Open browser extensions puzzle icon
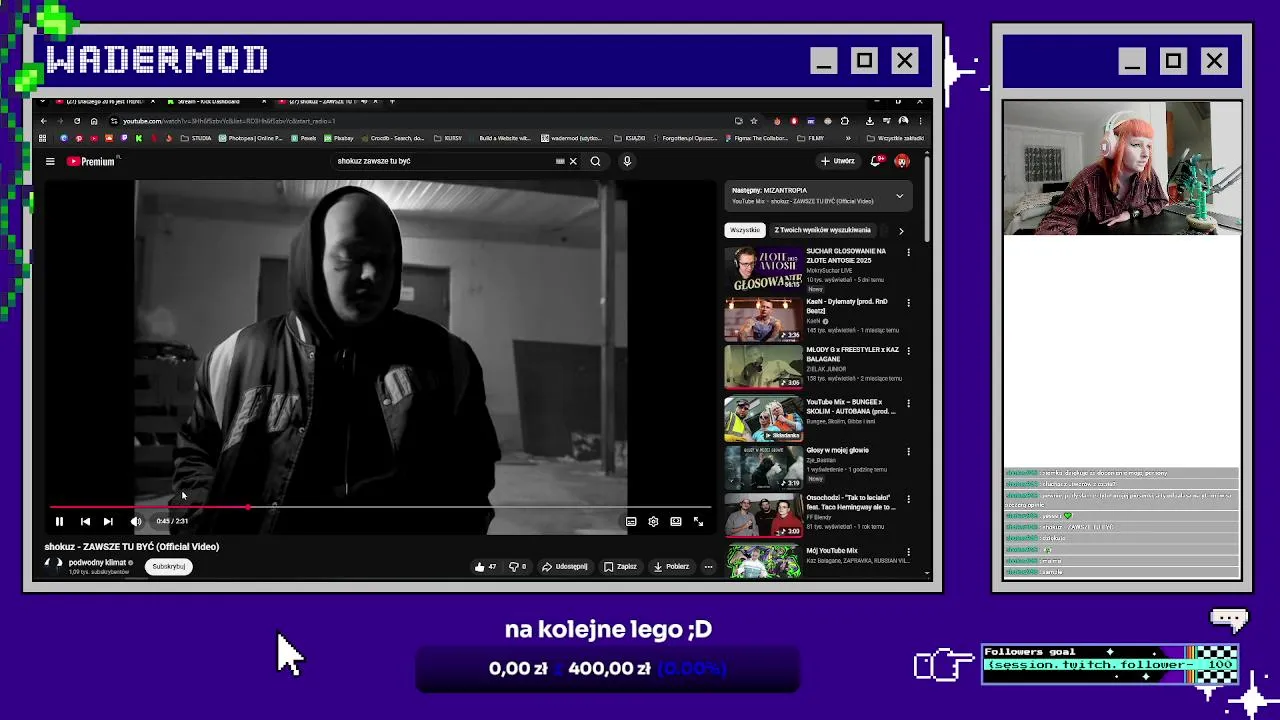1280x720 pixels. (x=845, y=121)
